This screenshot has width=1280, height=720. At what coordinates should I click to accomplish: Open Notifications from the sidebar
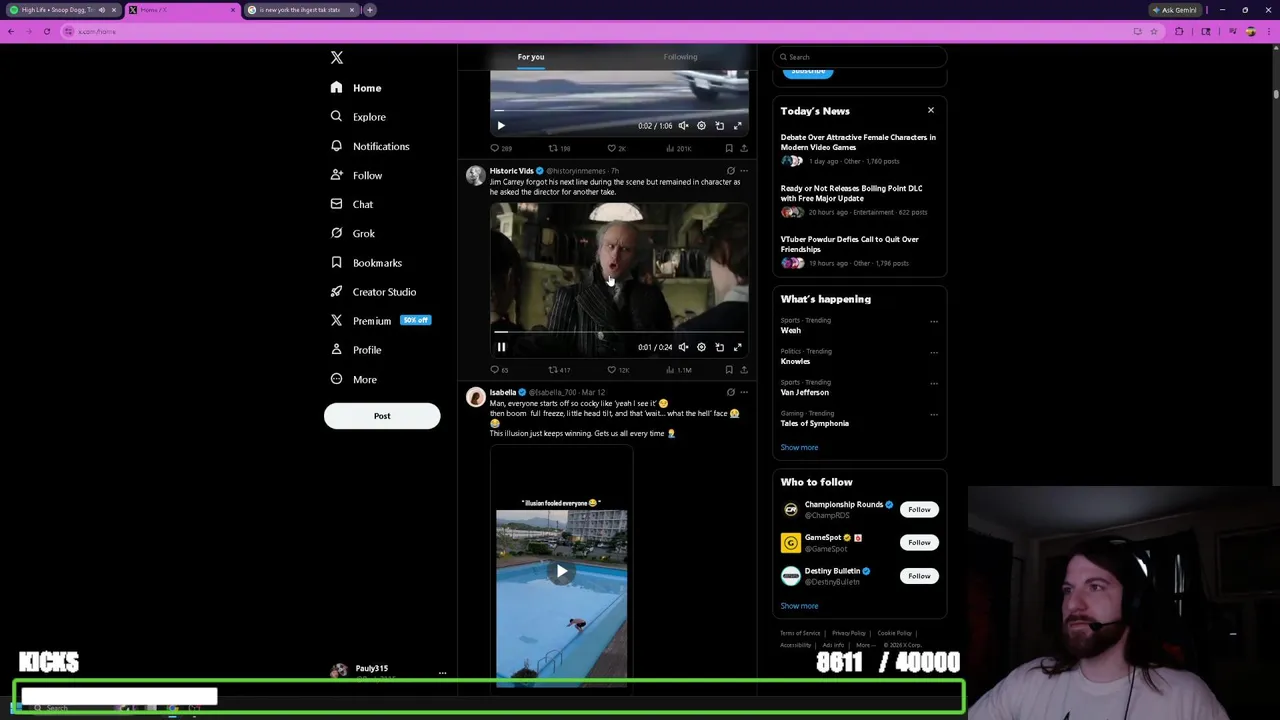(x=370, y=146)
